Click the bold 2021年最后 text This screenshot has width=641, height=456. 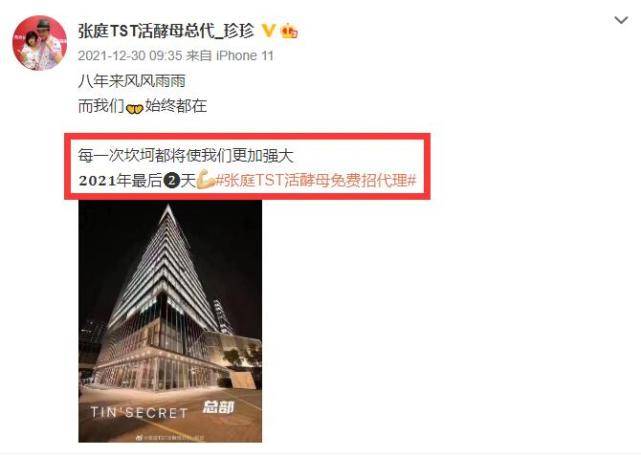point(121,180)
